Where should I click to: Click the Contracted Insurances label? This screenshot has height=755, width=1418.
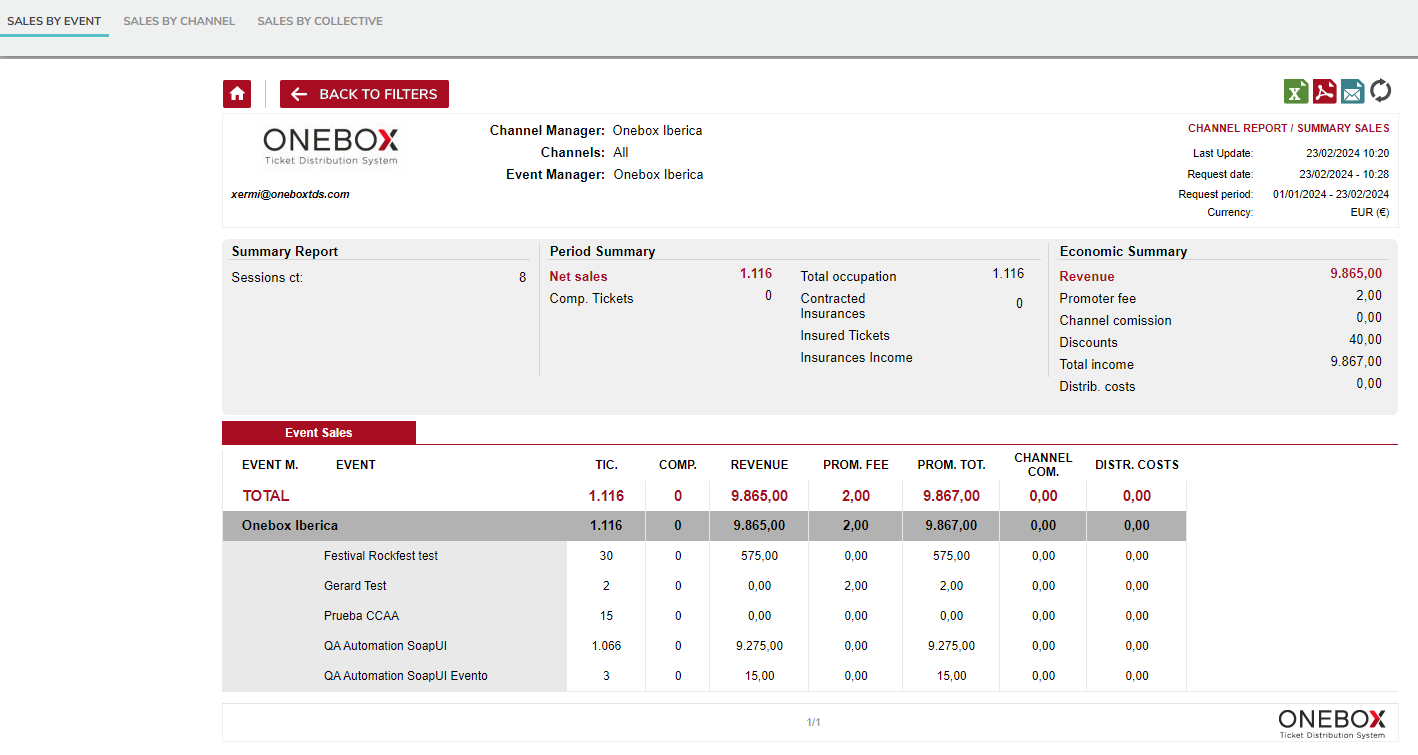pyautogui.click(x=833, y=306)
